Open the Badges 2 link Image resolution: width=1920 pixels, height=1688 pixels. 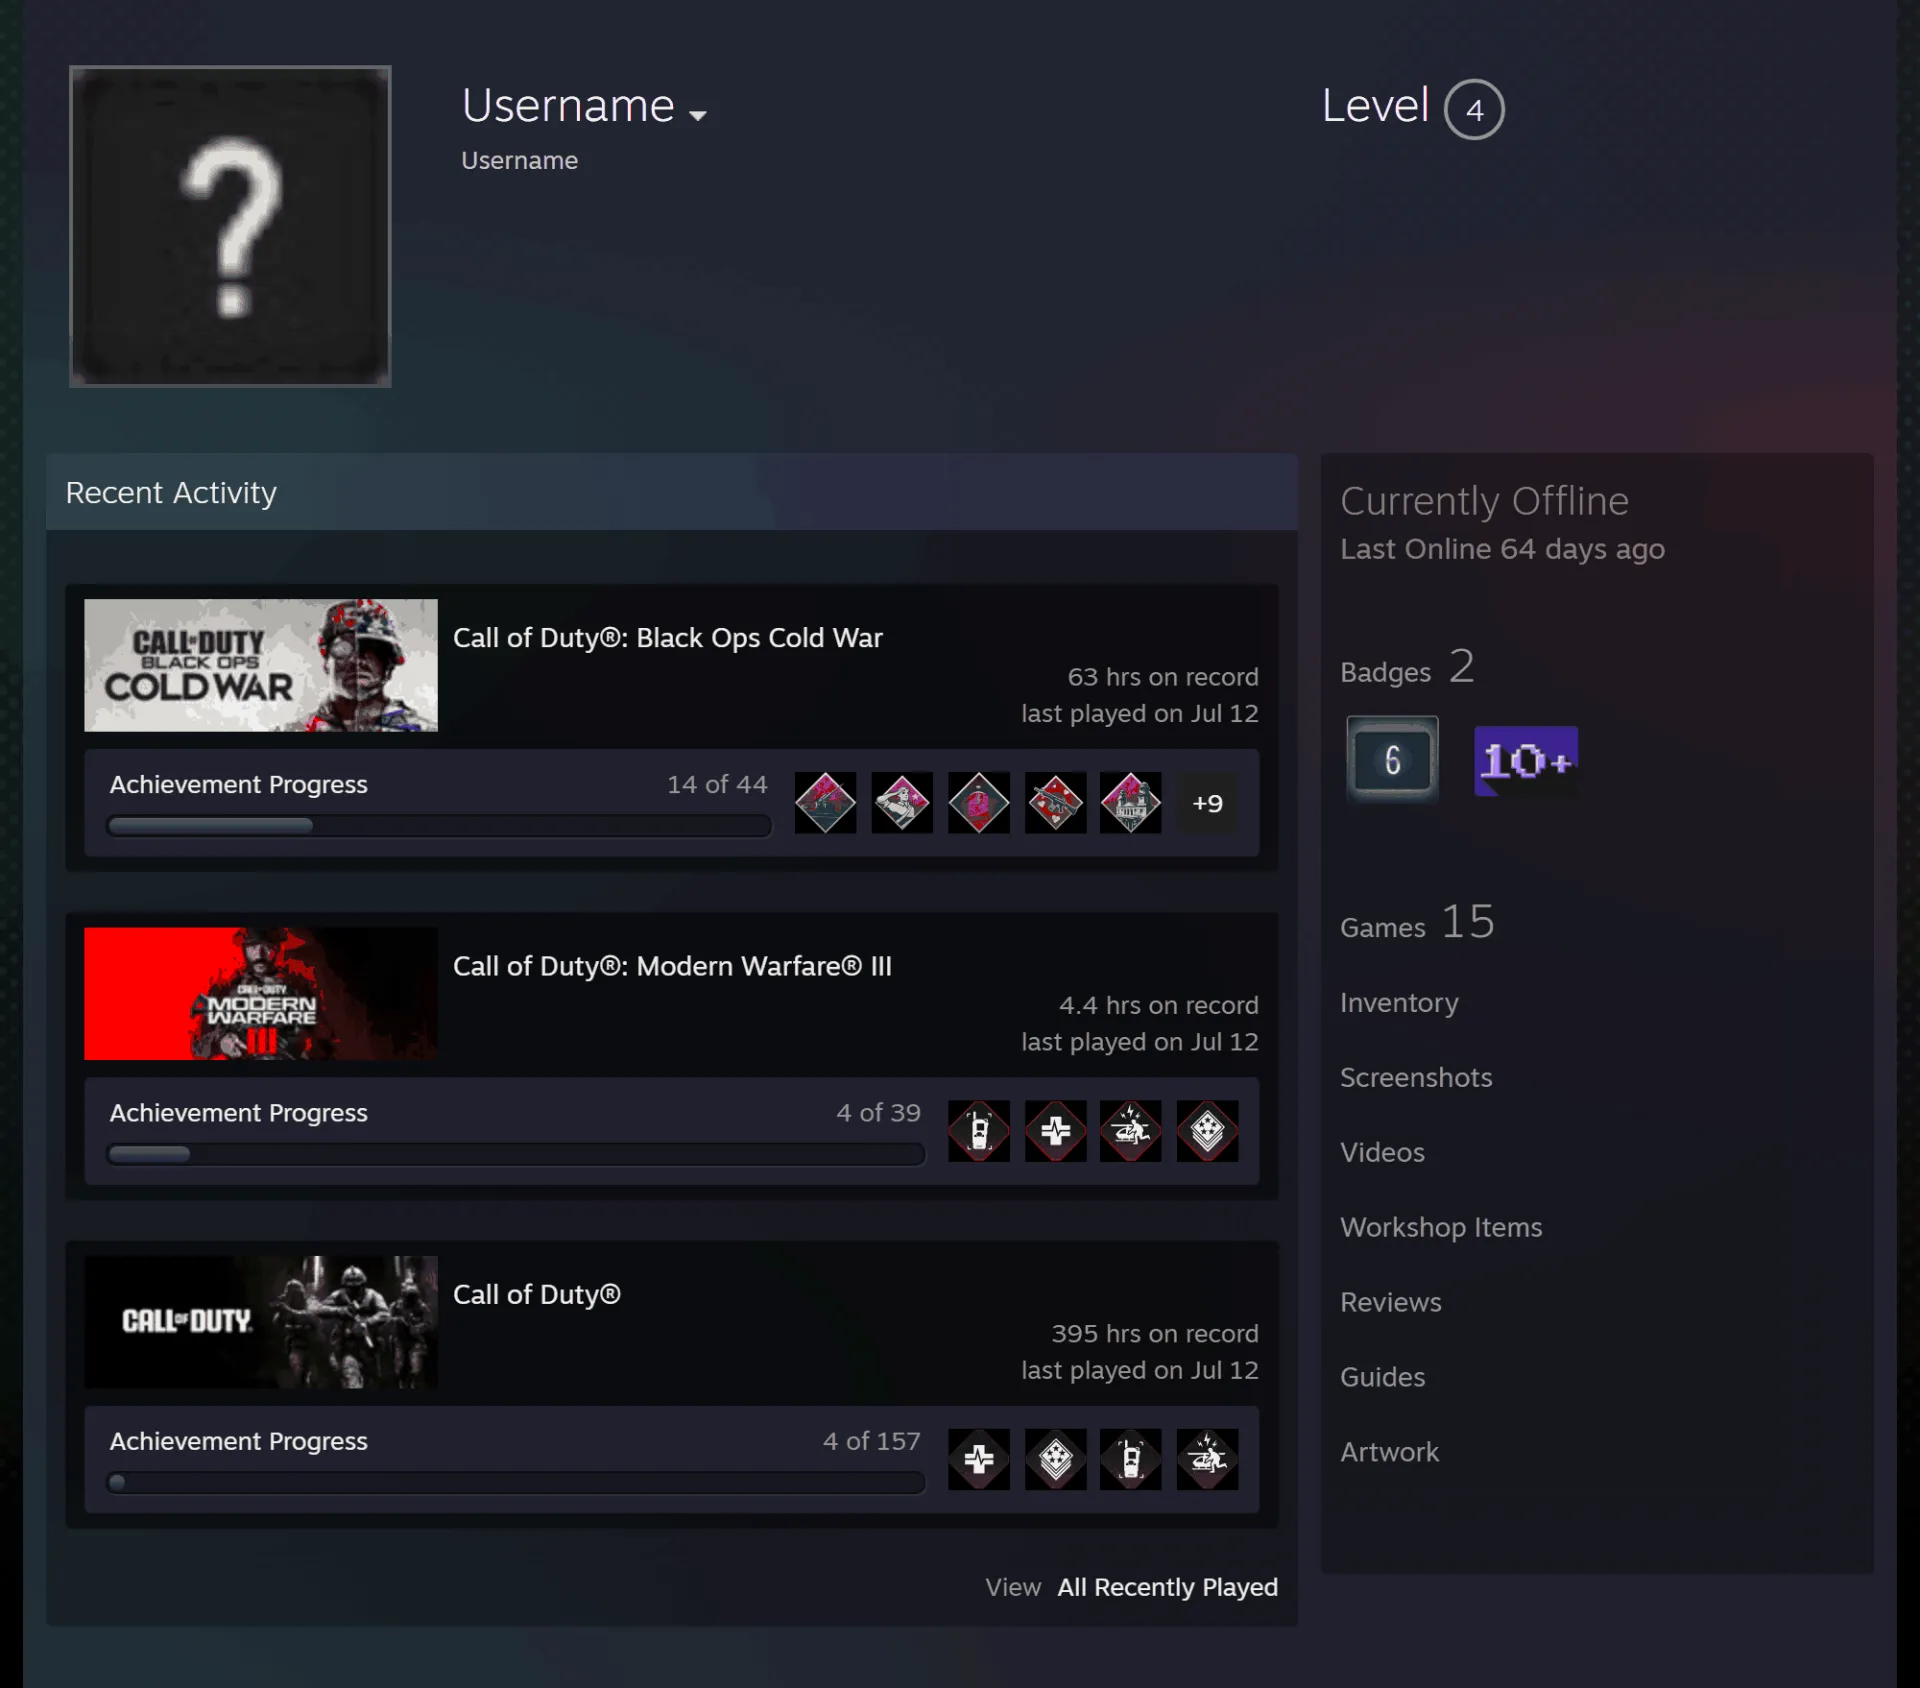point(1407,667)
